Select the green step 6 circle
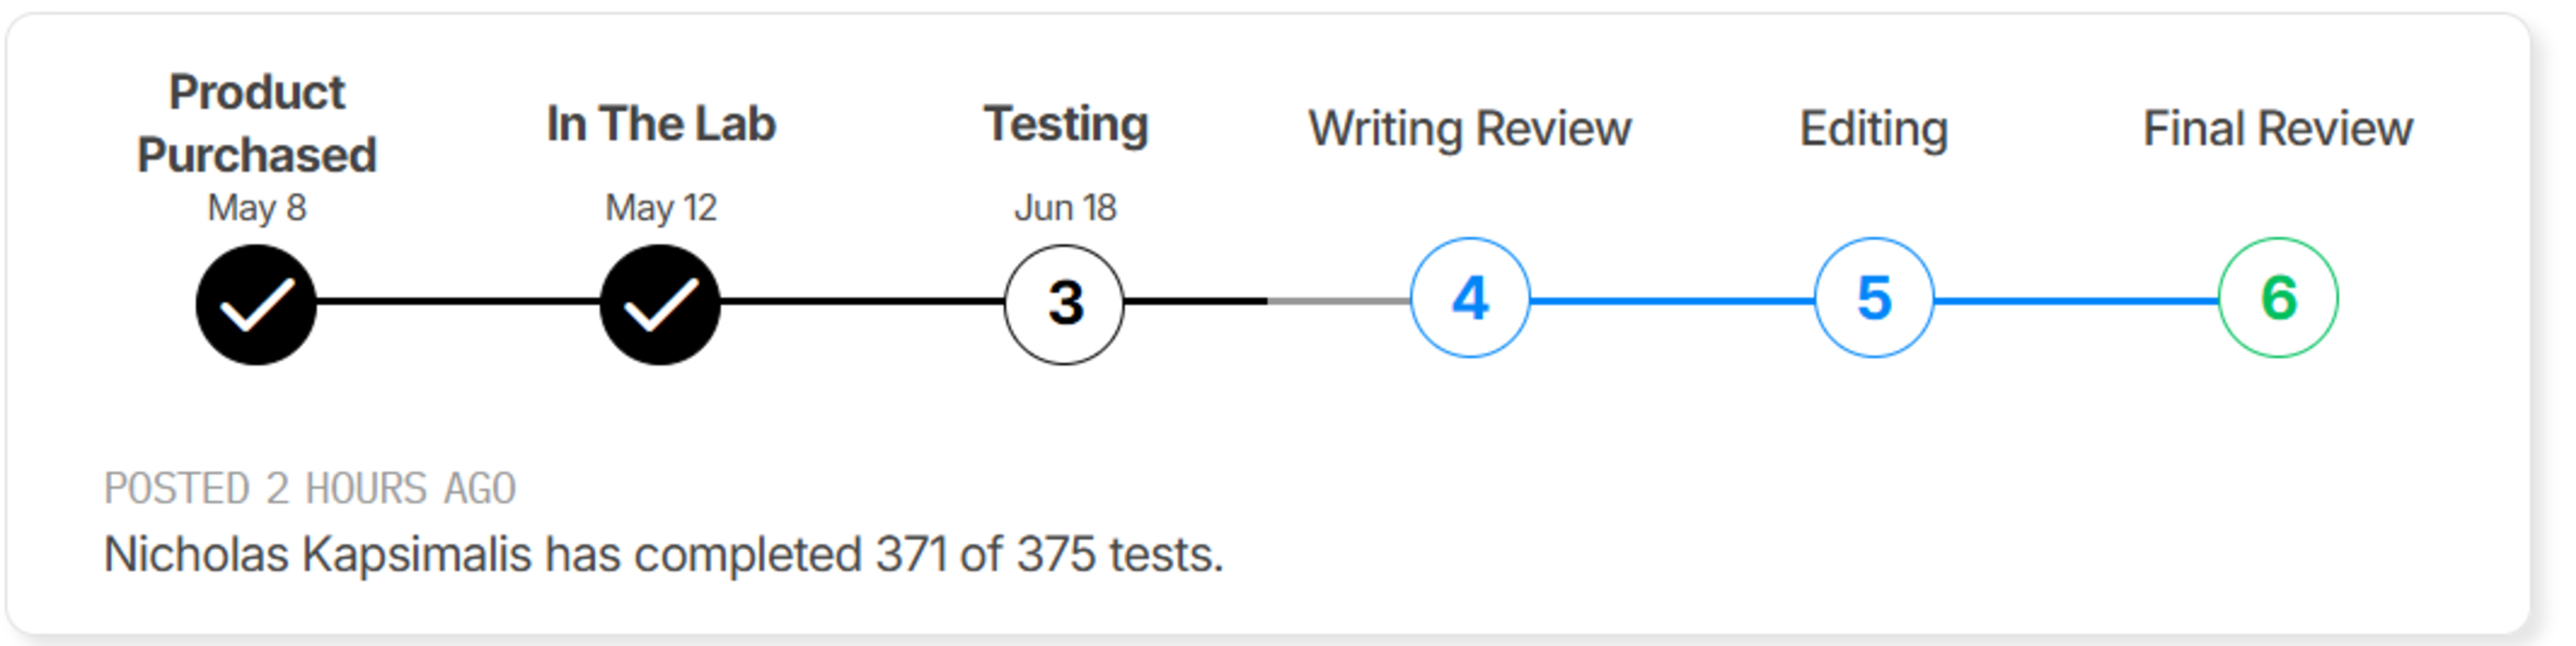 point(2277,298)
